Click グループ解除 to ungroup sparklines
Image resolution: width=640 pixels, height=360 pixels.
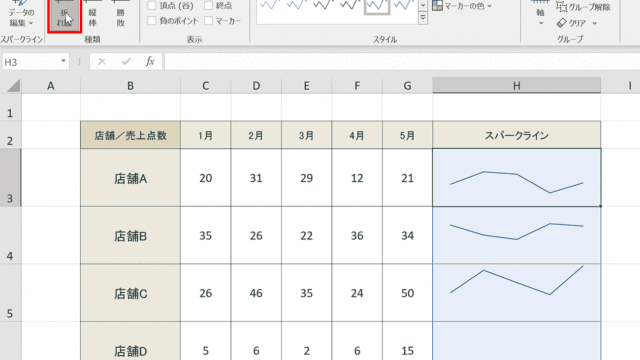pyautogui.click(x=584, y=7)
